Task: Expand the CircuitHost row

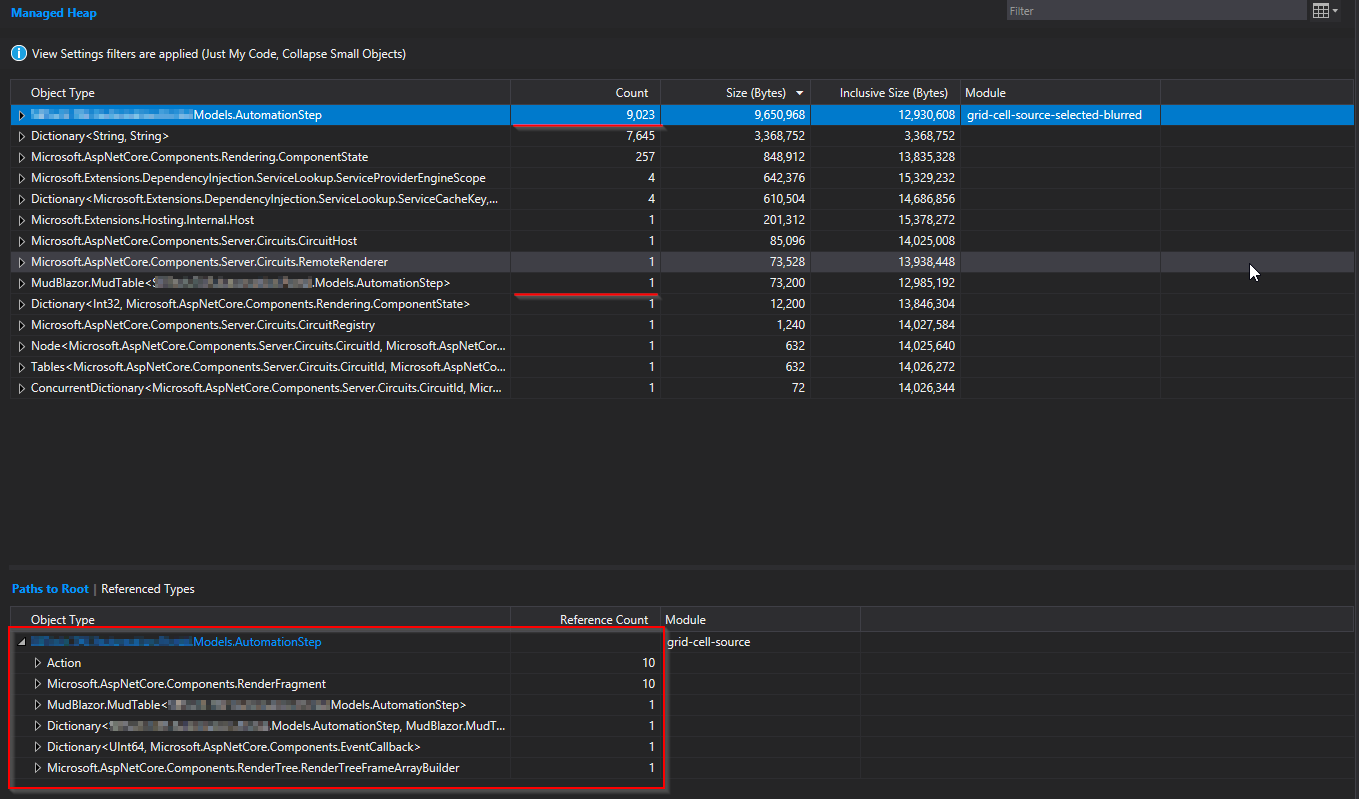Action: (x=21, y=240)
